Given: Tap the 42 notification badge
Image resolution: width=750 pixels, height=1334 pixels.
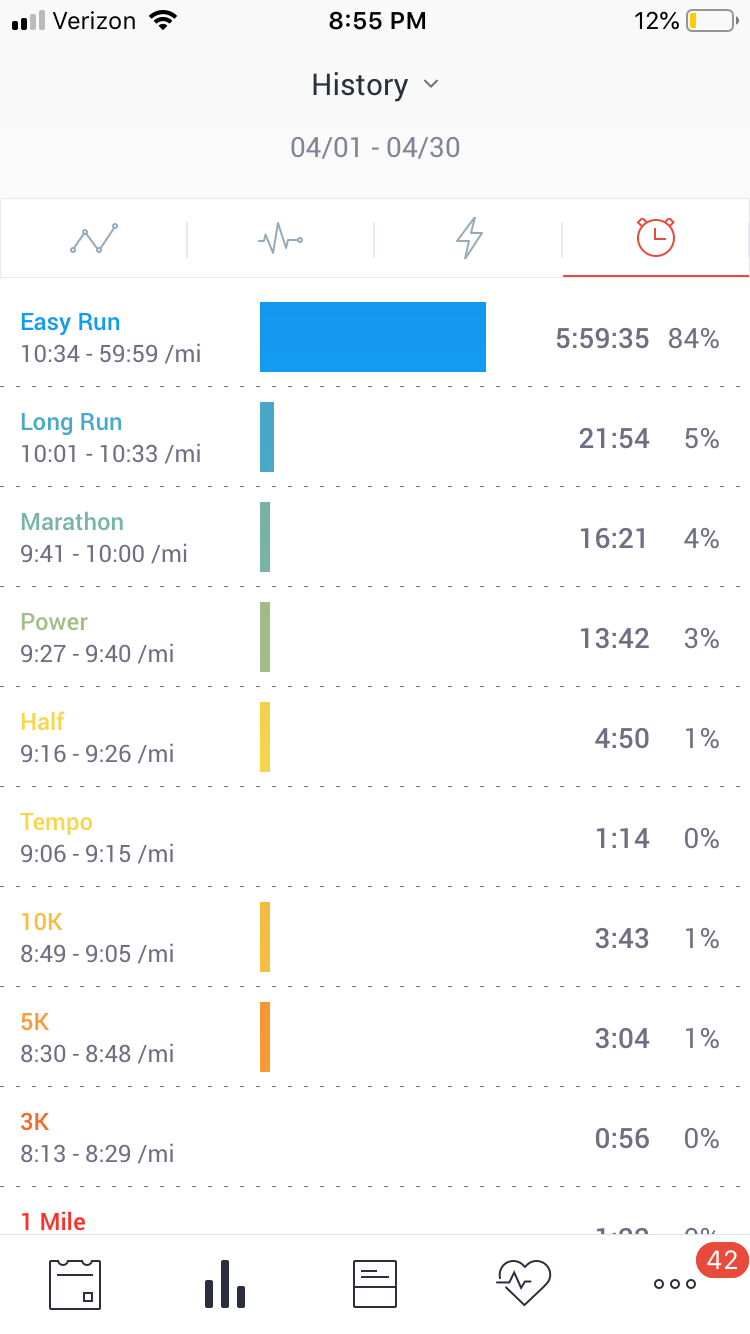Looking at the screenshot, I should pos(722,1260).
